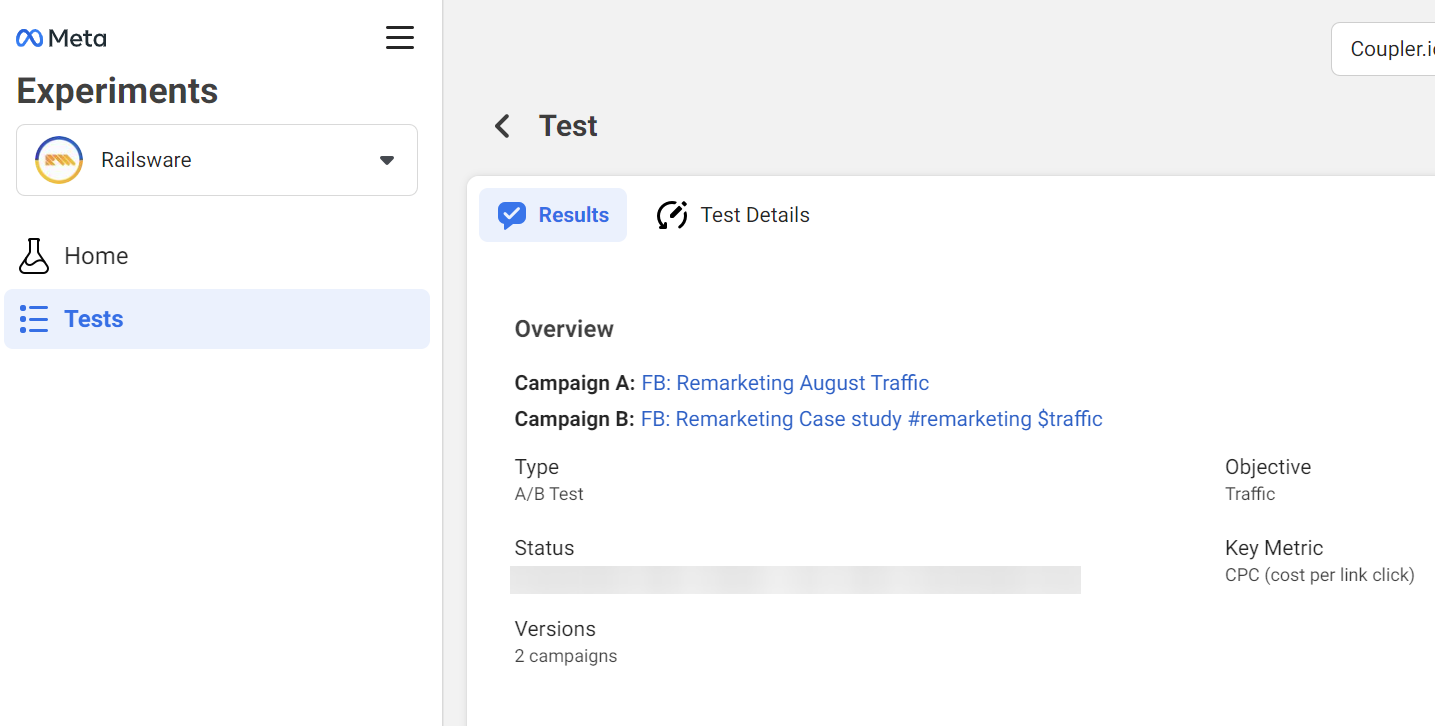1435x726 pixels.
Task: Switch to the Test Details tab
Action: pos(733,215)
